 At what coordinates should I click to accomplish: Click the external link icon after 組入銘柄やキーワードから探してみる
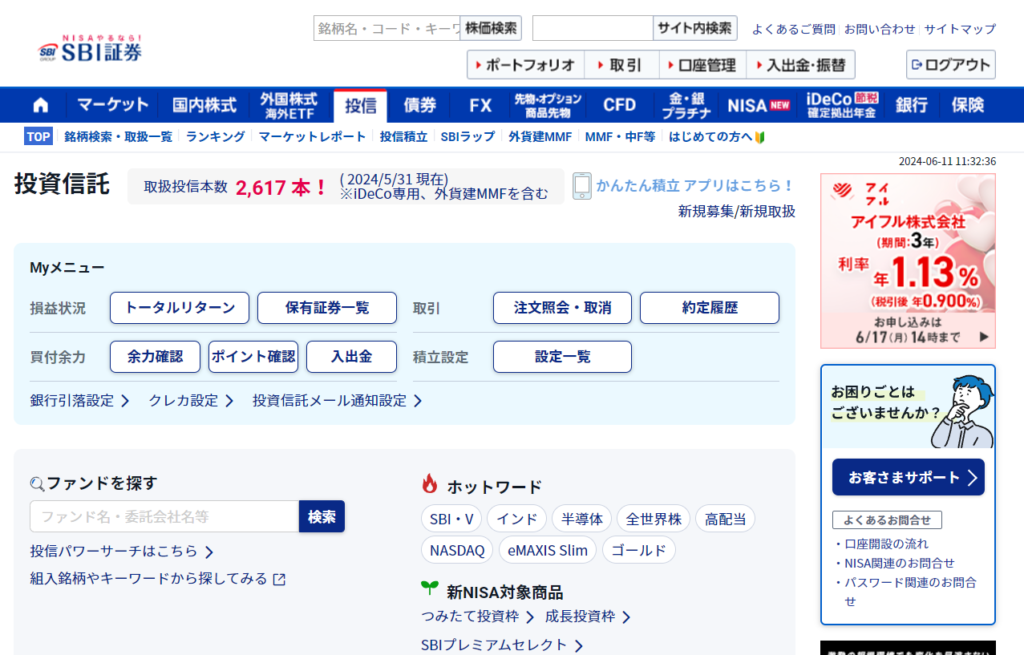(x=279, y=579)
